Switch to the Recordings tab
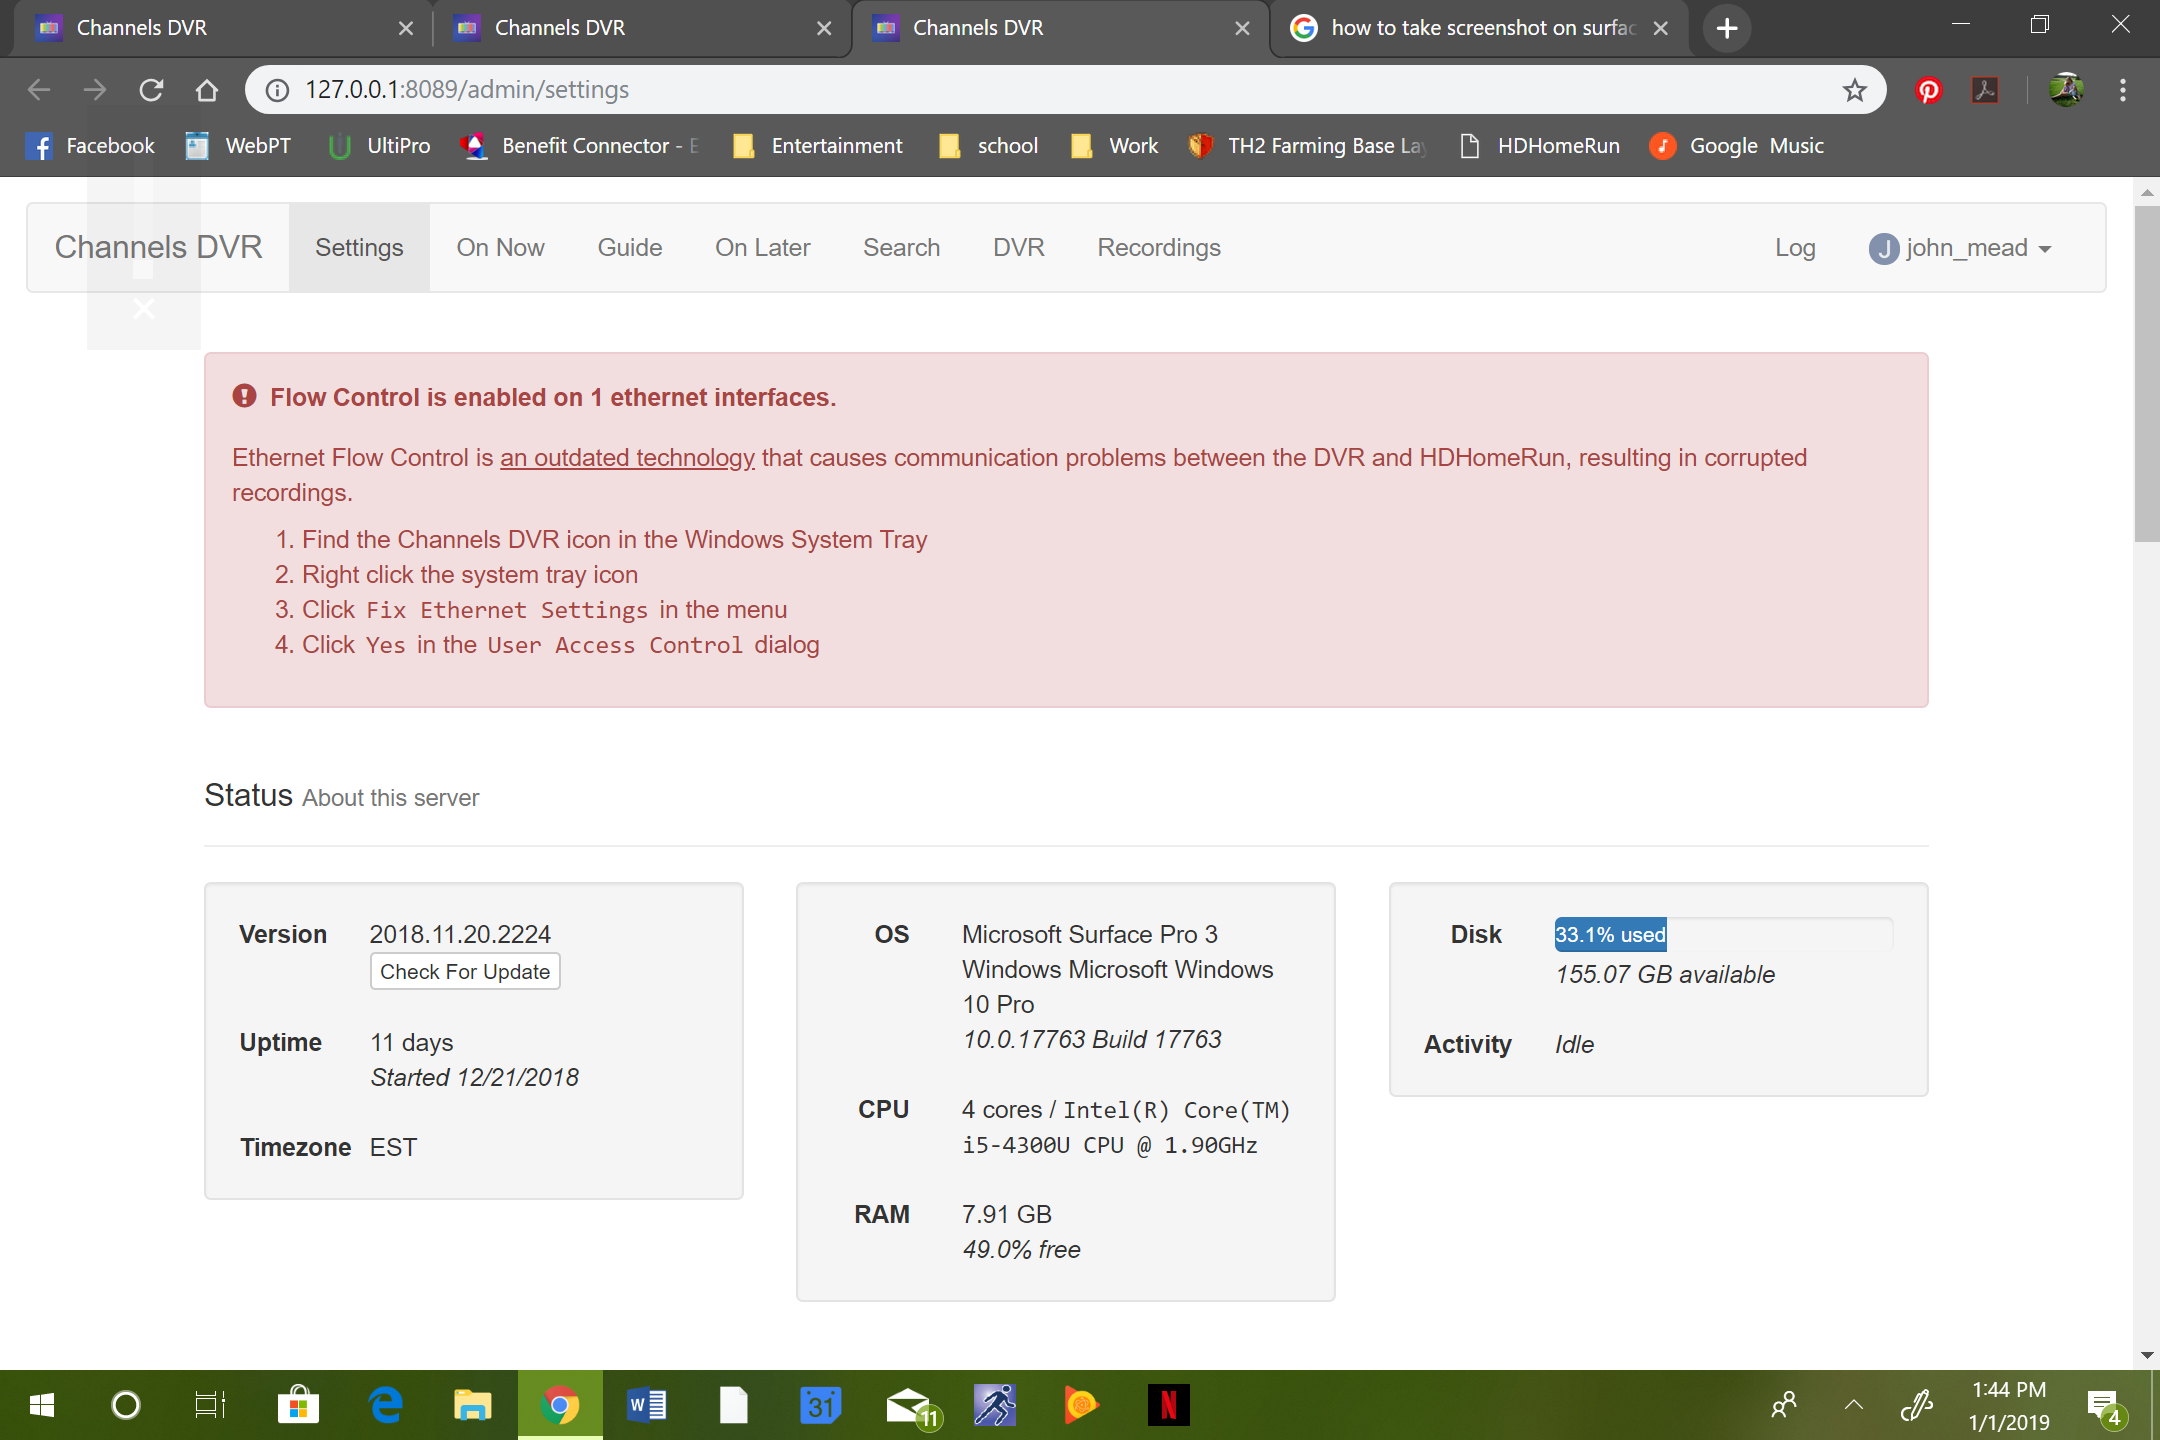 tap(1158, 247)
